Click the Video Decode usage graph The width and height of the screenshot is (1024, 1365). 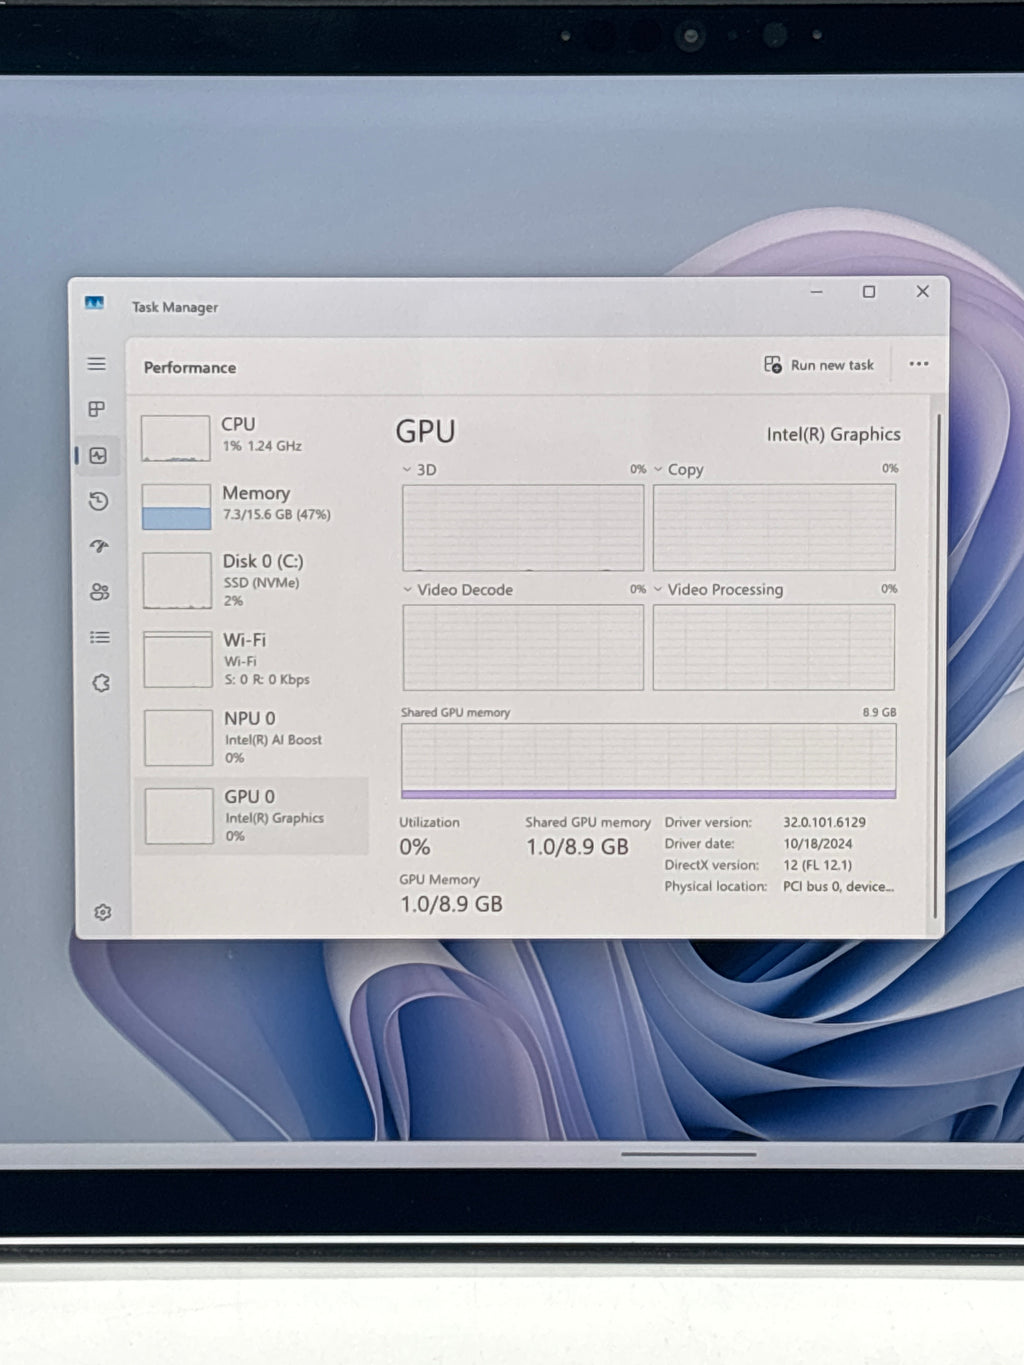tap(523, 647)
